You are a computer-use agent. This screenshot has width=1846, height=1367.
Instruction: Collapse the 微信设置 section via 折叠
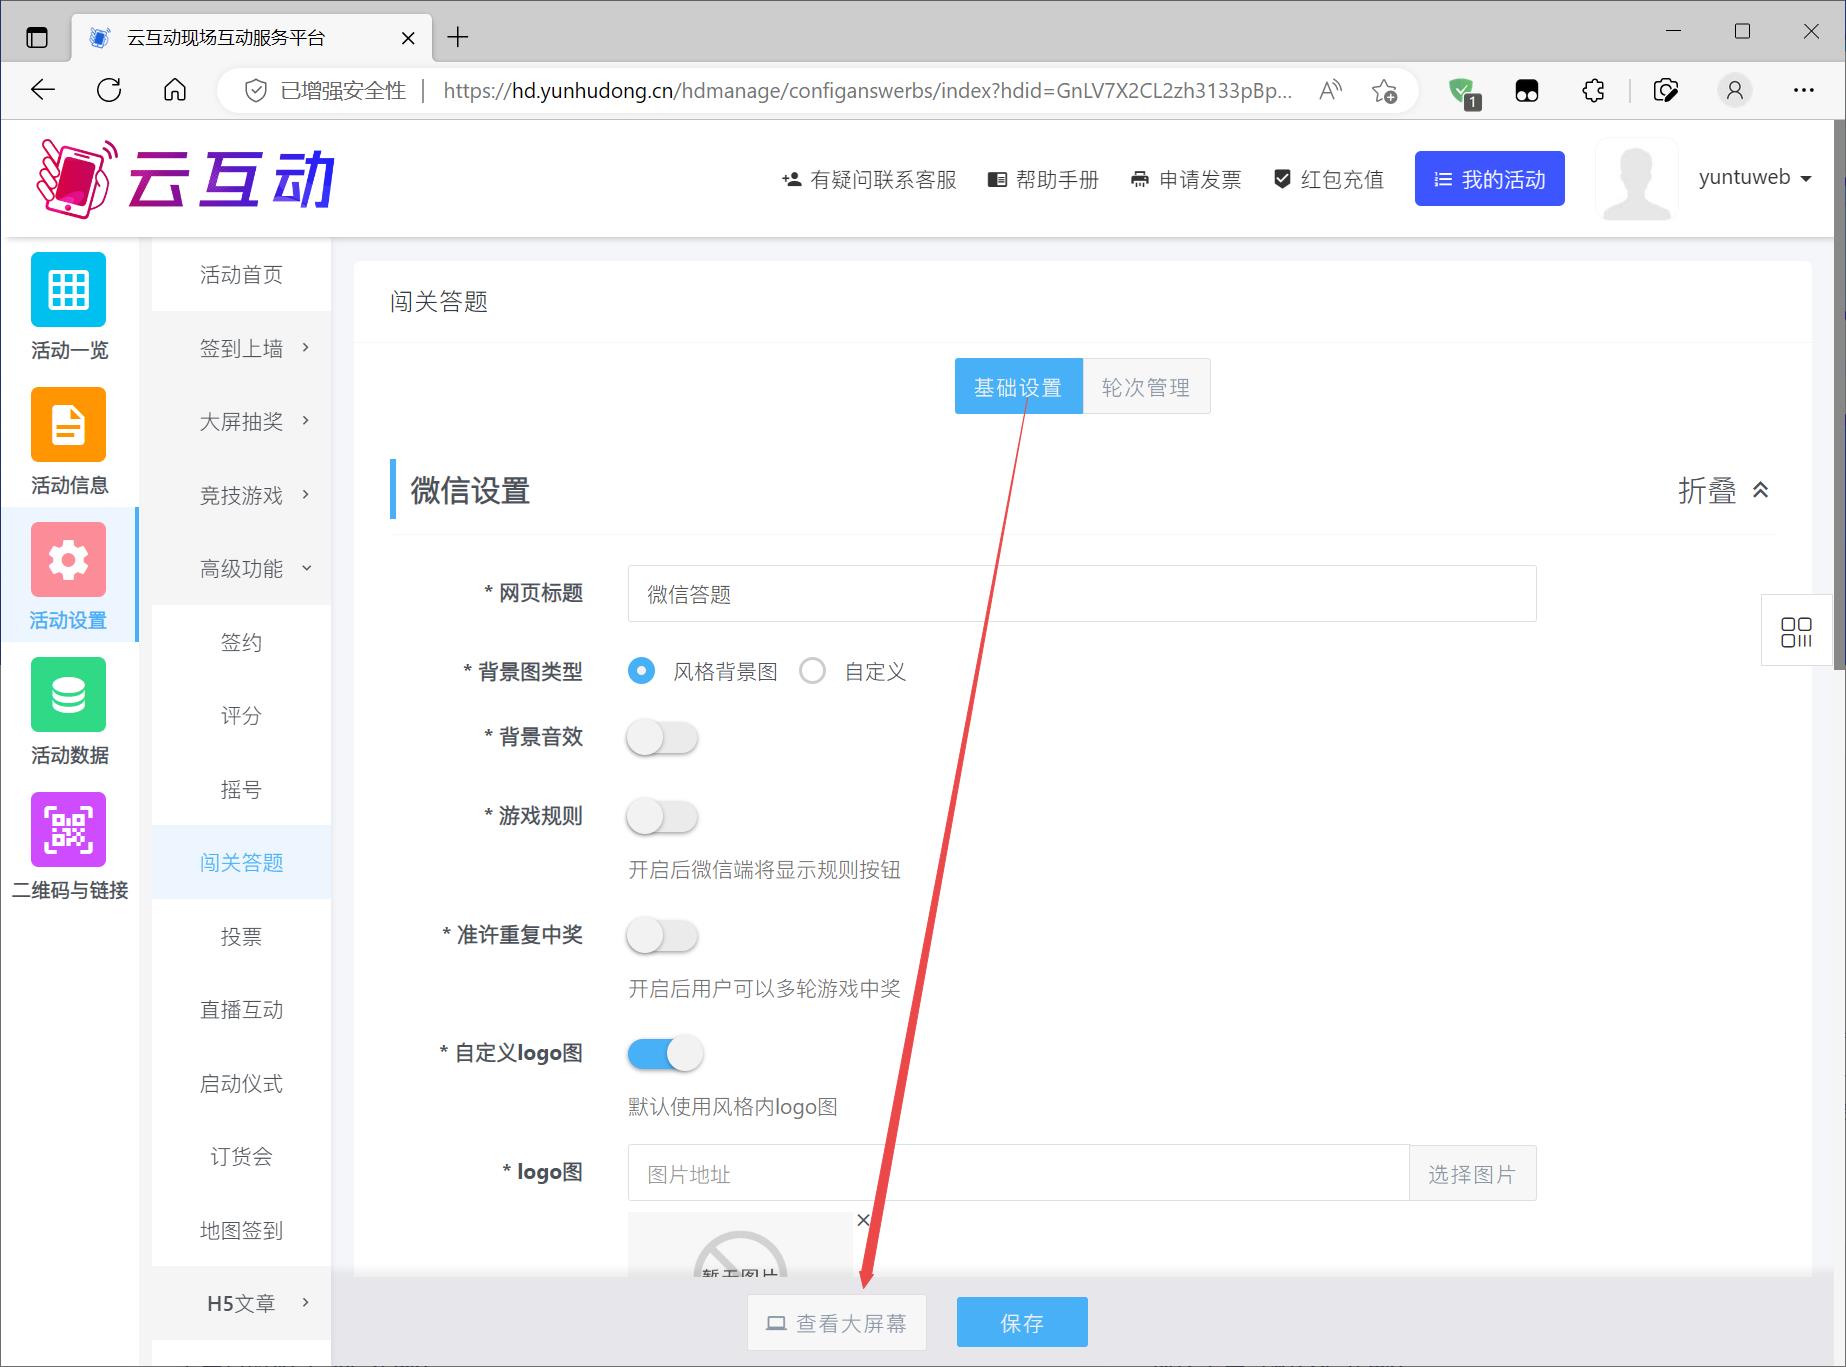(1723, 491)
